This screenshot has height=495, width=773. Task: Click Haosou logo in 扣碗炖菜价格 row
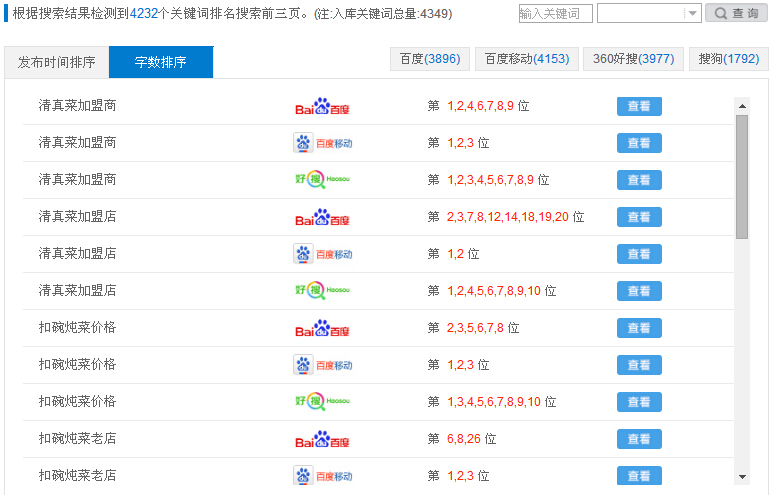pyautogui.click(x=322, y=401)
